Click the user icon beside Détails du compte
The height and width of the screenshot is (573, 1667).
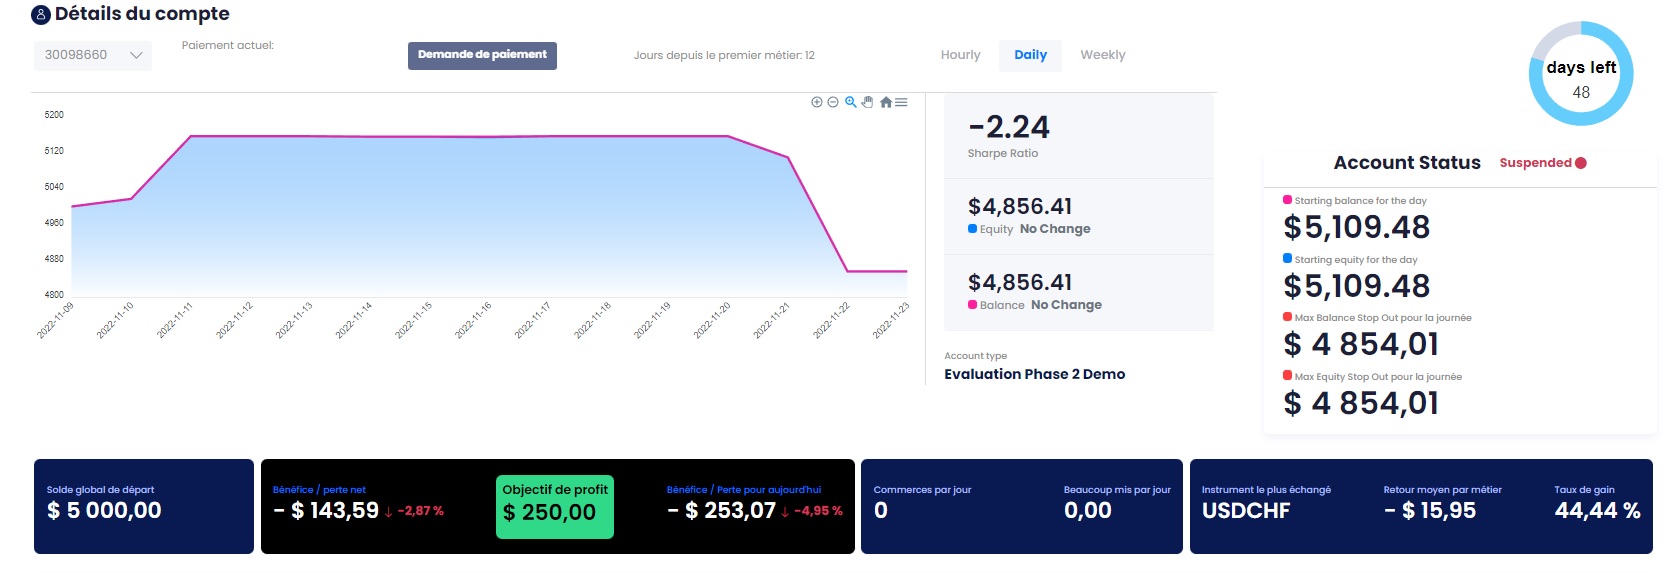(41, 15)
